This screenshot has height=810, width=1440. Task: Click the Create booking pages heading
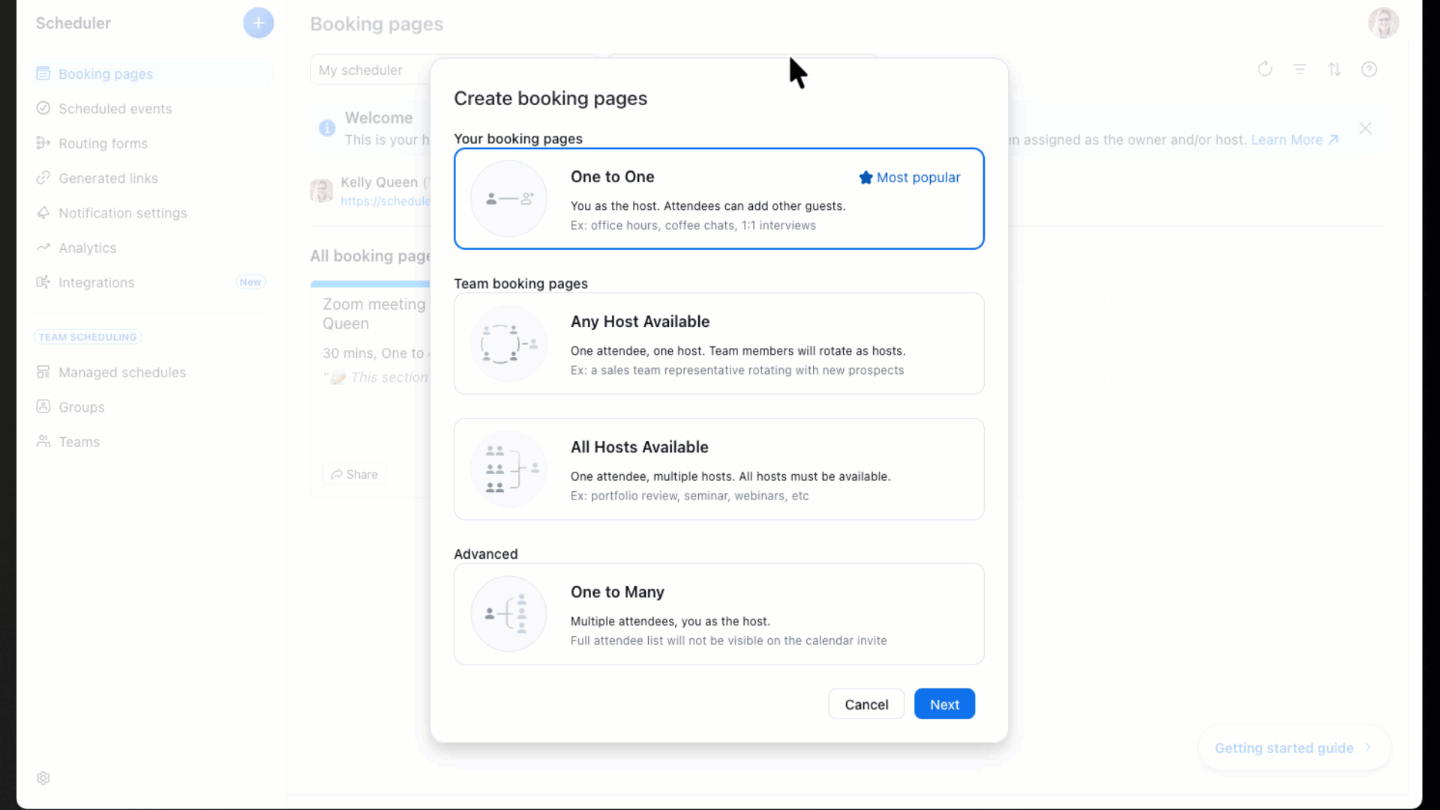551,98
